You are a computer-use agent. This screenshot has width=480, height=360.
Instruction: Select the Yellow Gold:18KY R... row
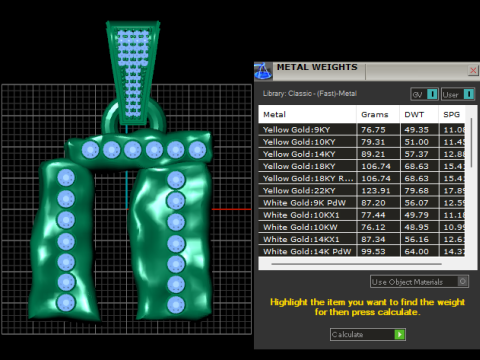(362, 178)
